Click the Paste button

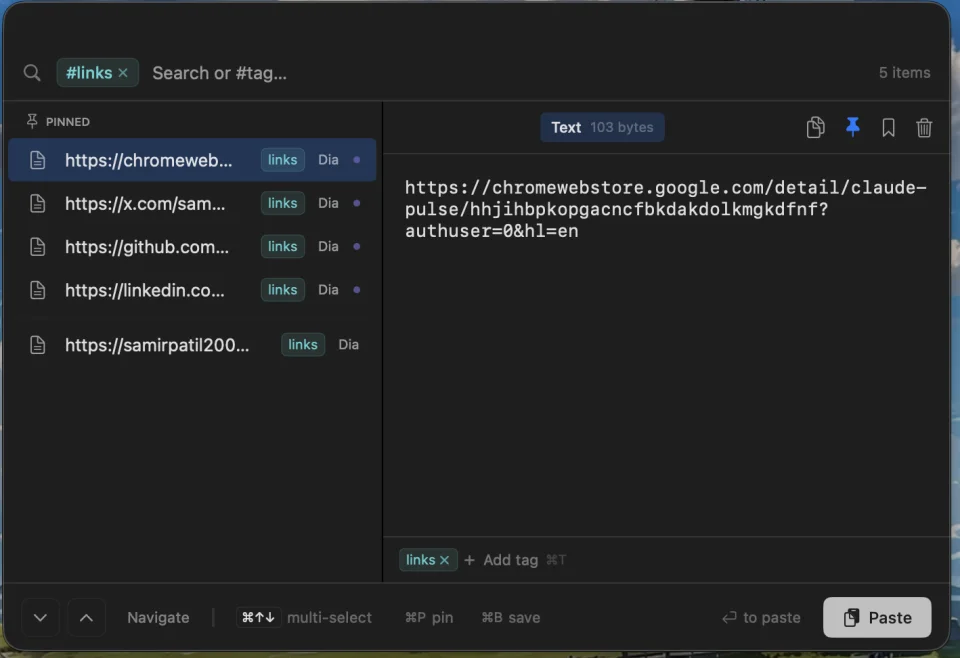(x=877, y=618)
